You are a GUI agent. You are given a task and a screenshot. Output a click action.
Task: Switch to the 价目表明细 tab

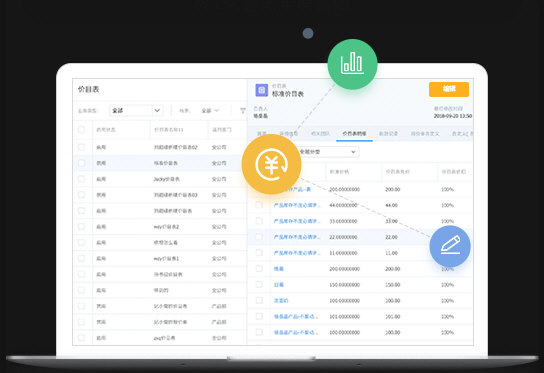(x=354, y=134)
